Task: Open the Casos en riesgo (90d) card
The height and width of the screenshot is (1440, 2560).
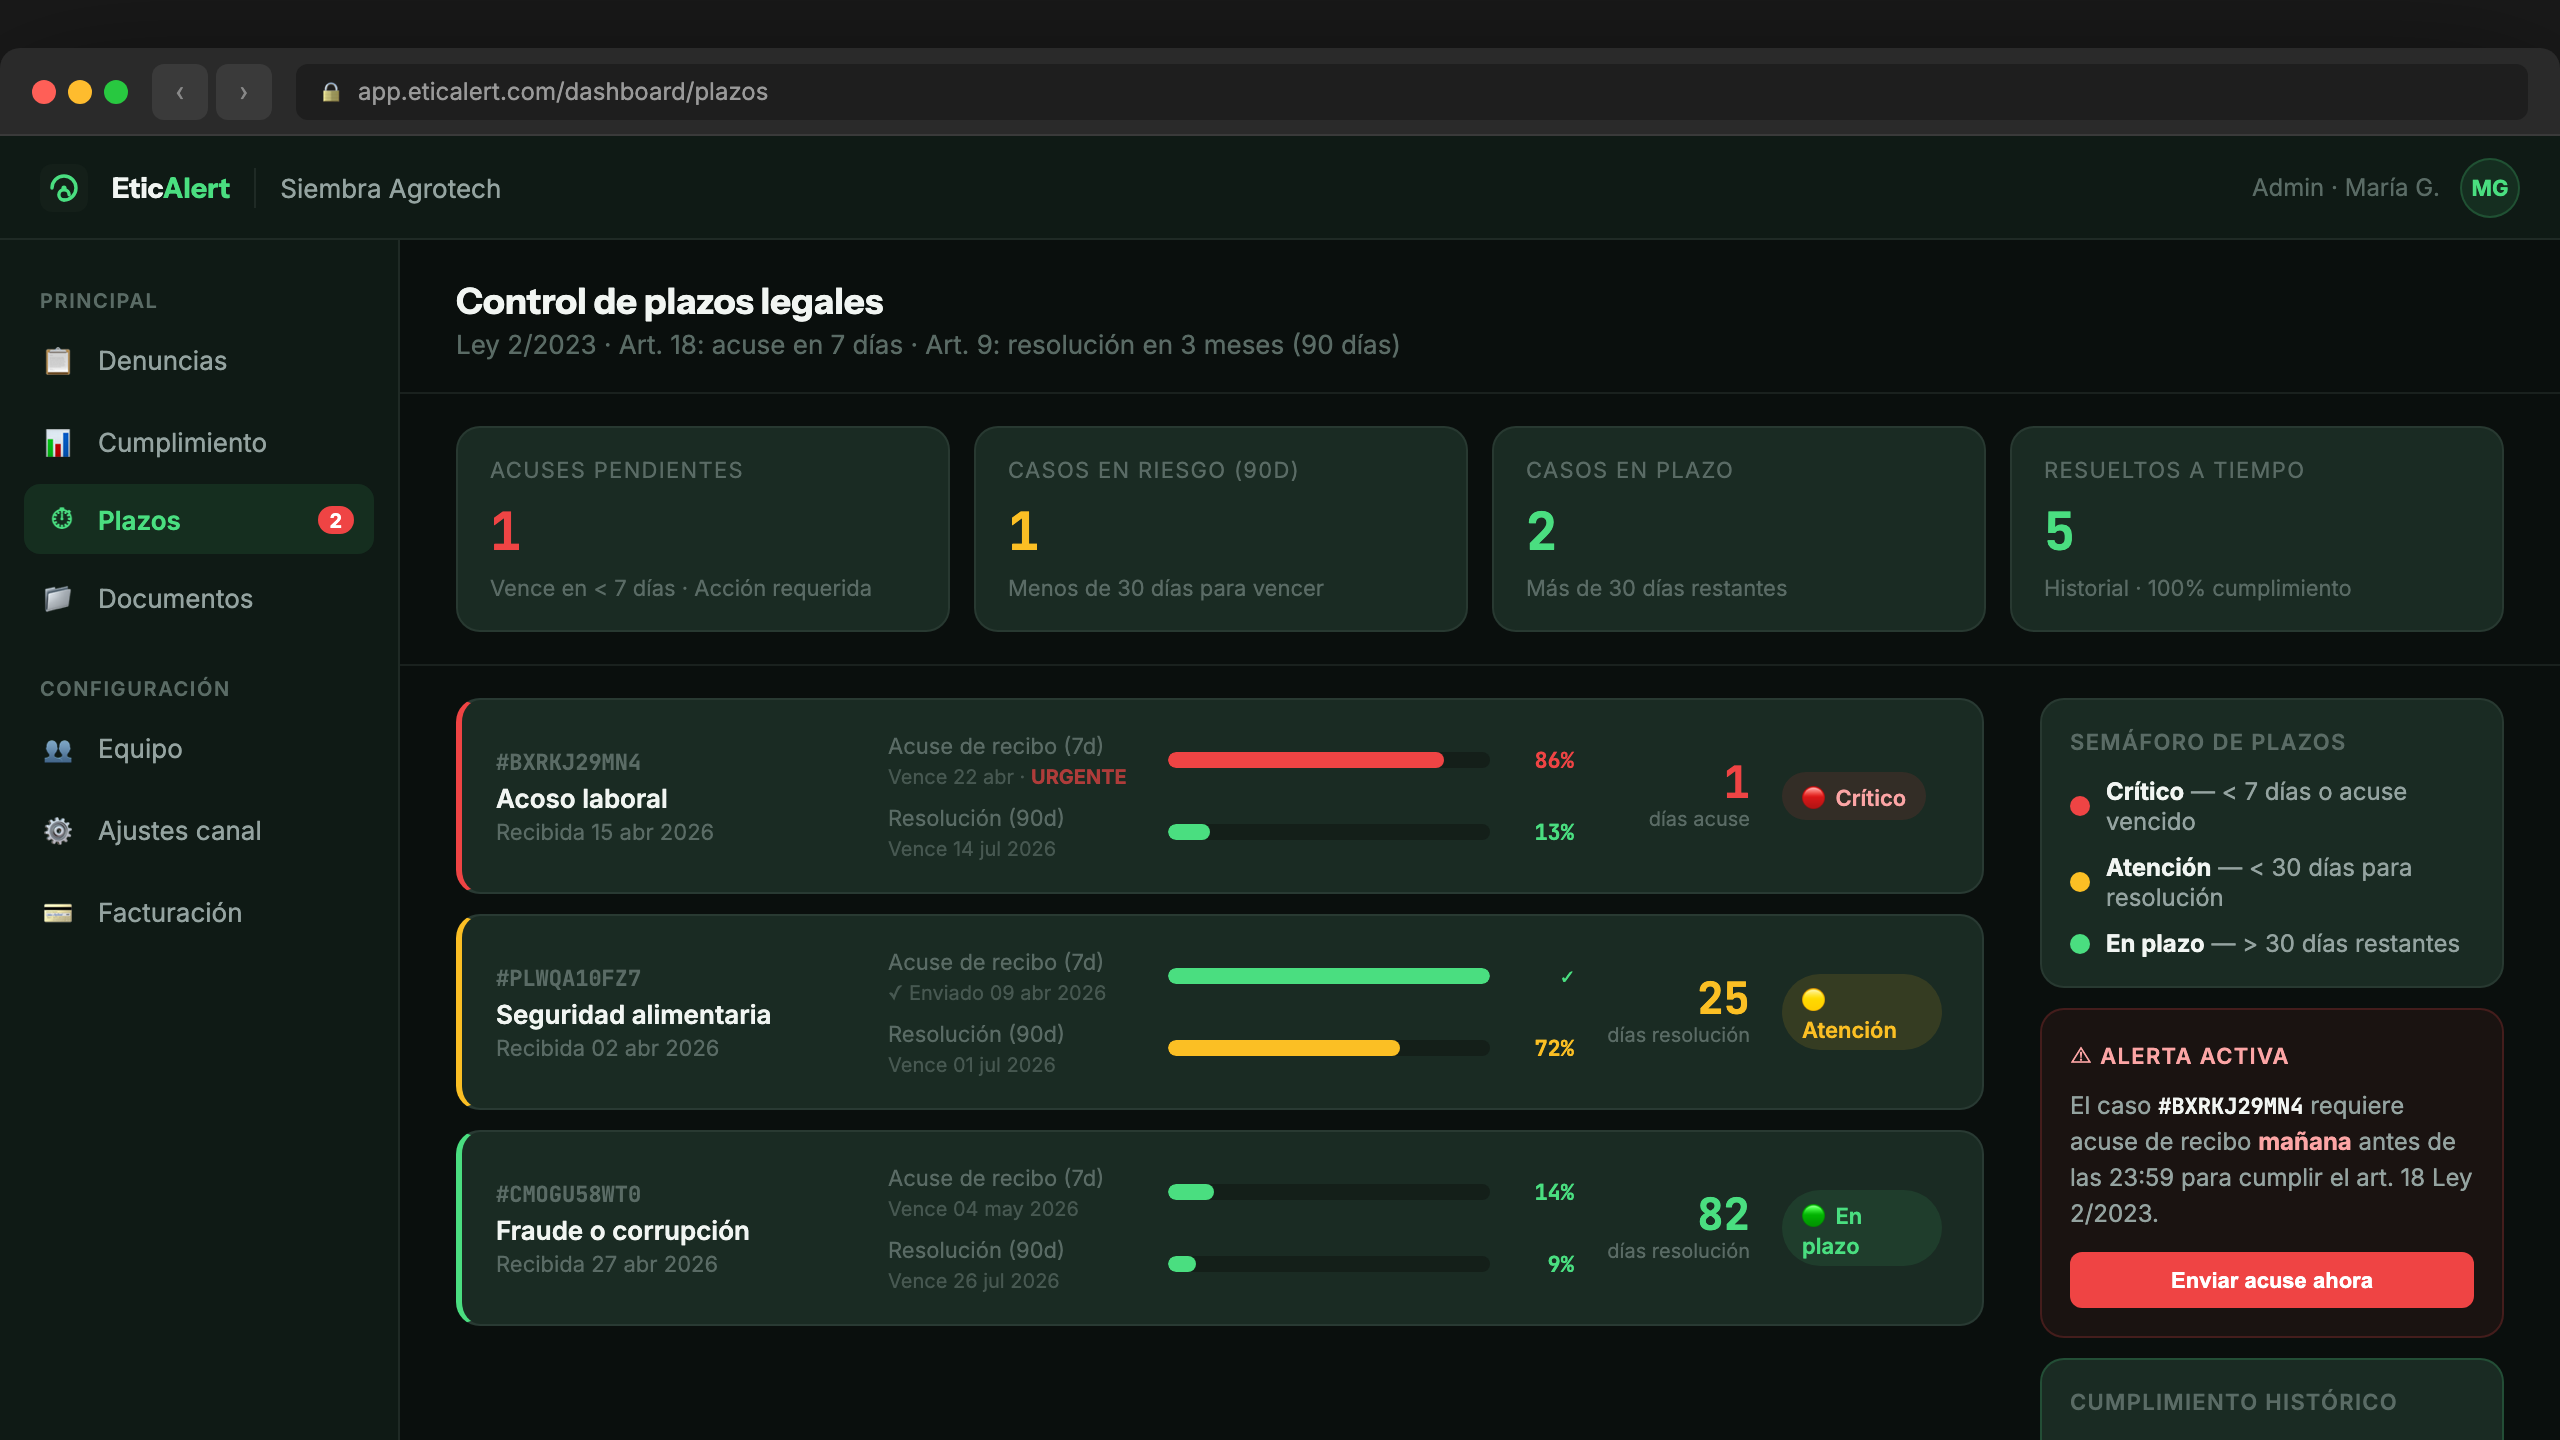Action: point(1221,529)
